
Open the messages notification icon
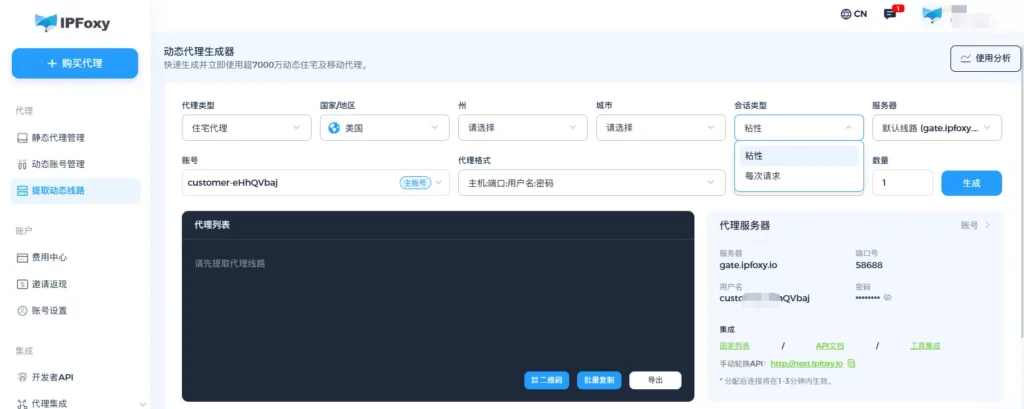click(890, 14)
